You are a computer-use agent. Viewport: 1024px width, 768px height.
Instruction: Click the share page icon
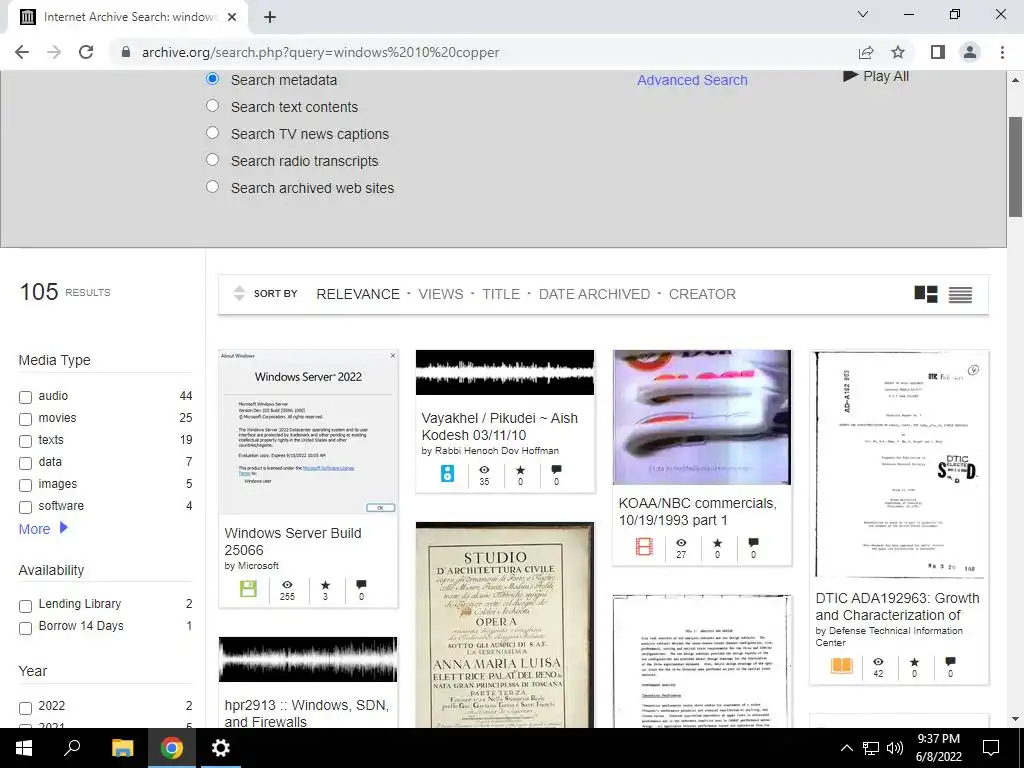coord(866,52)
